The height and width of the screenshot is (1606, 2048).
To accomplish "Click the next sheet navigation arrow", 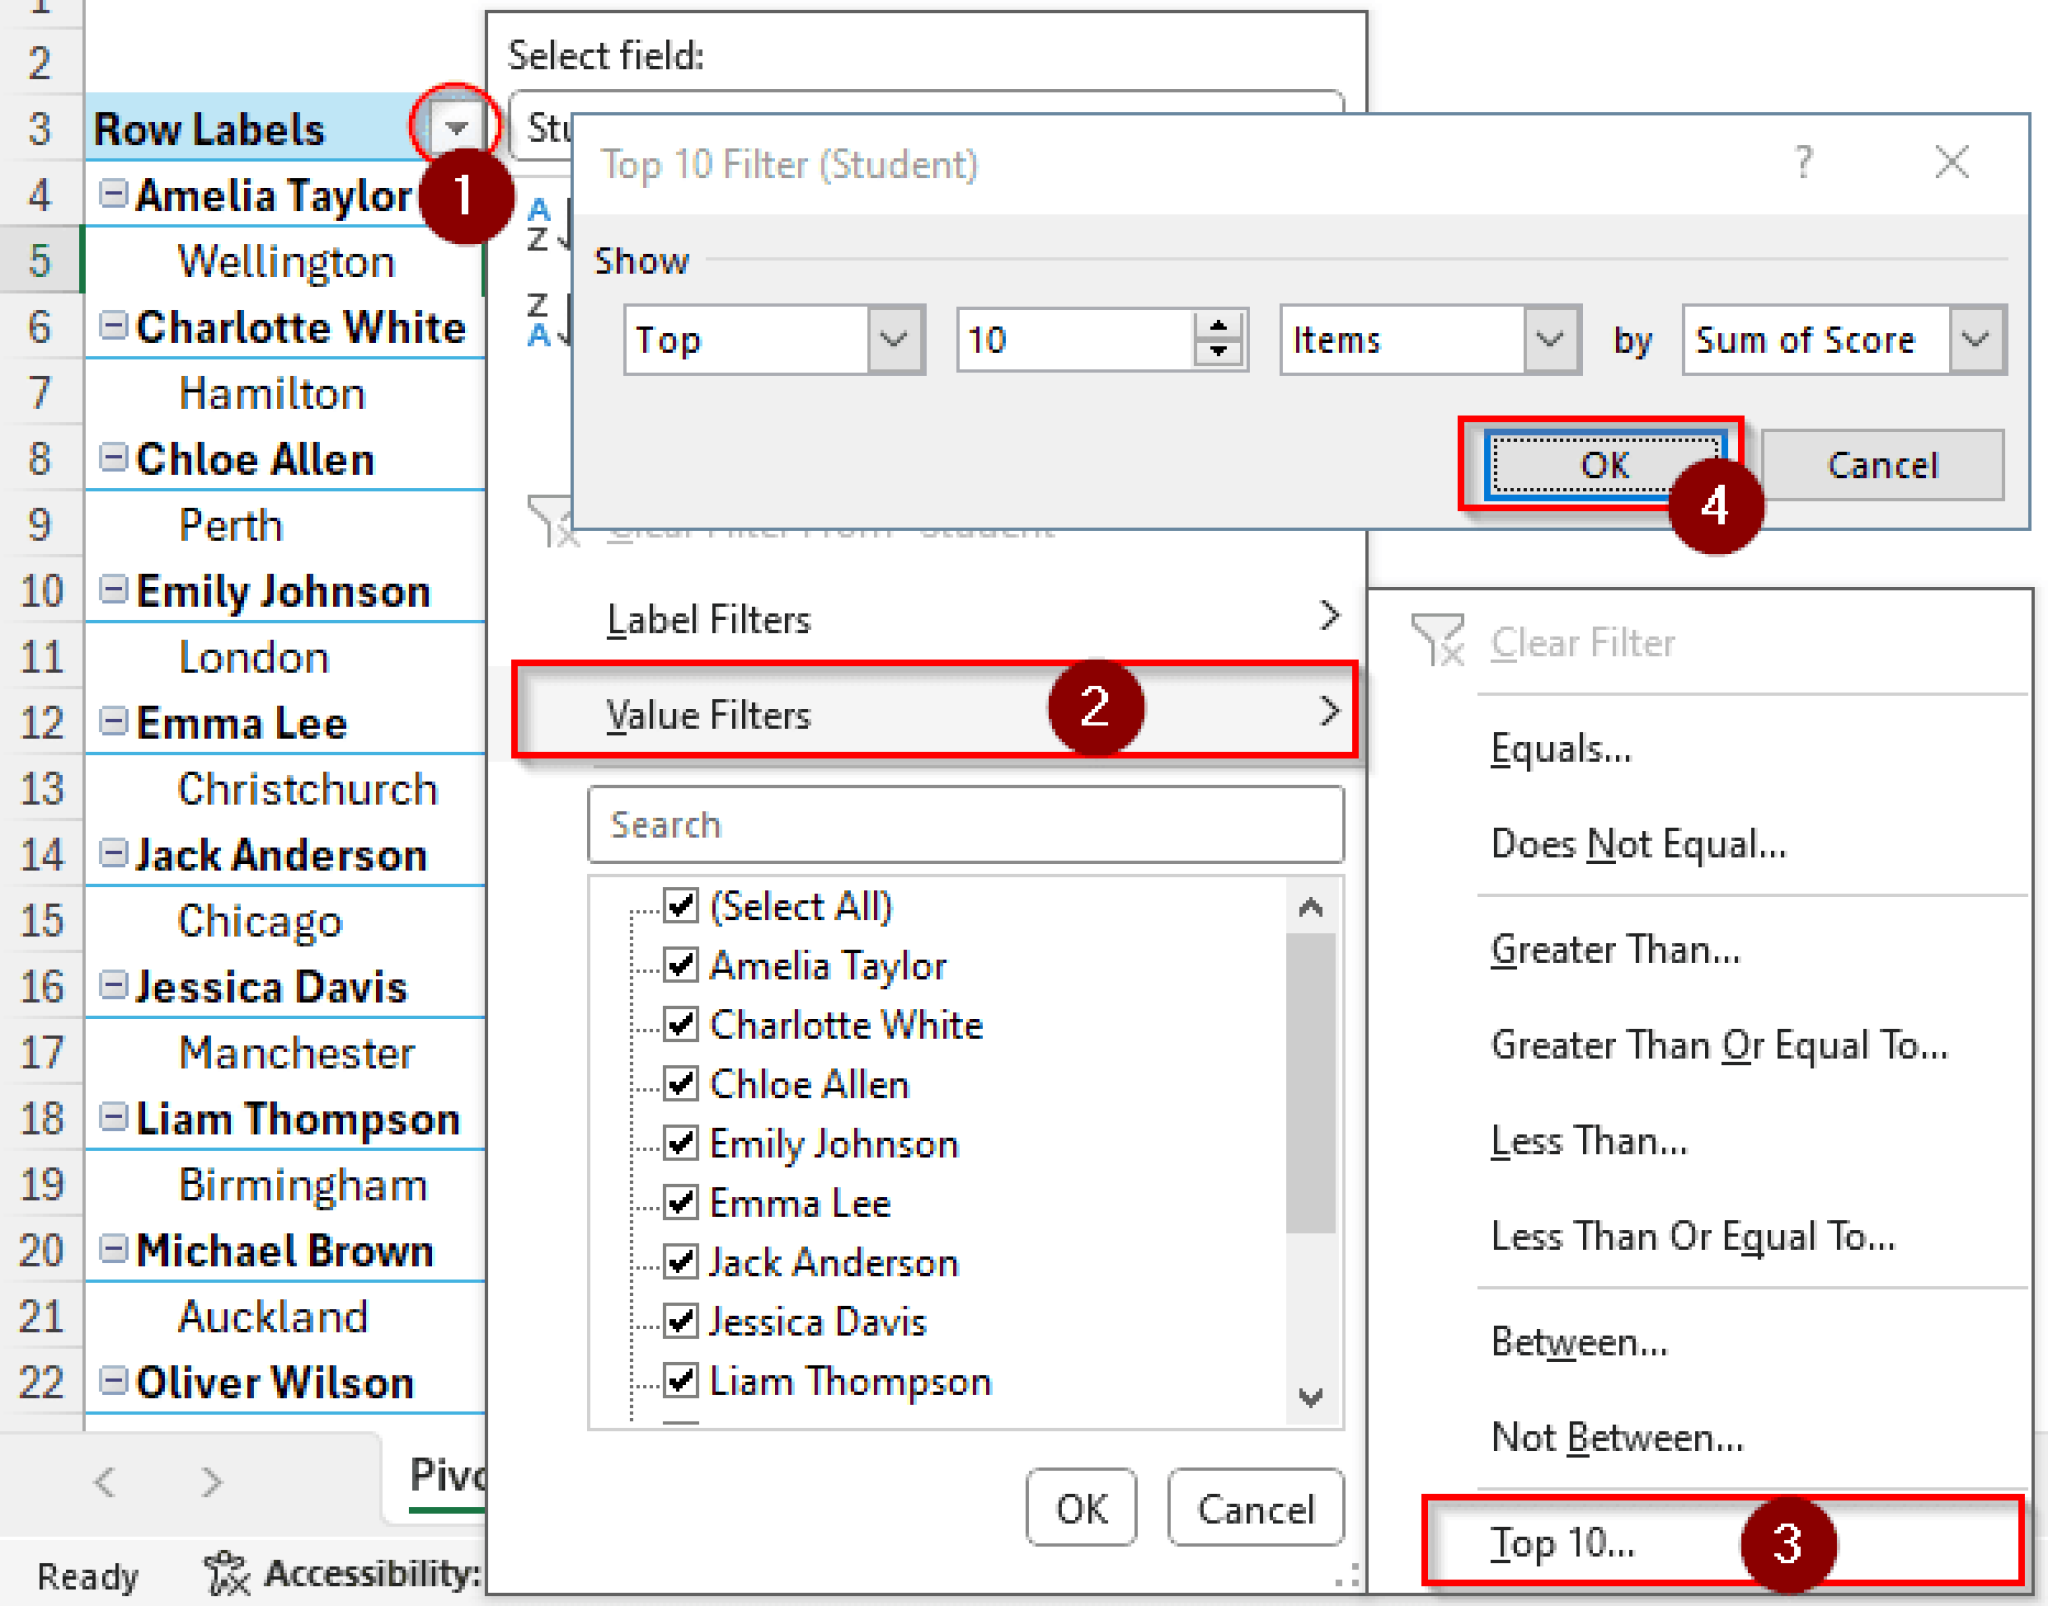I will tap(208, 1482).
